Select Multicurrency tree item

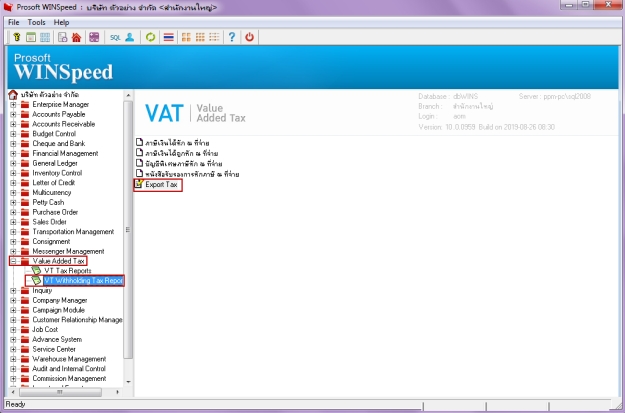52,193
